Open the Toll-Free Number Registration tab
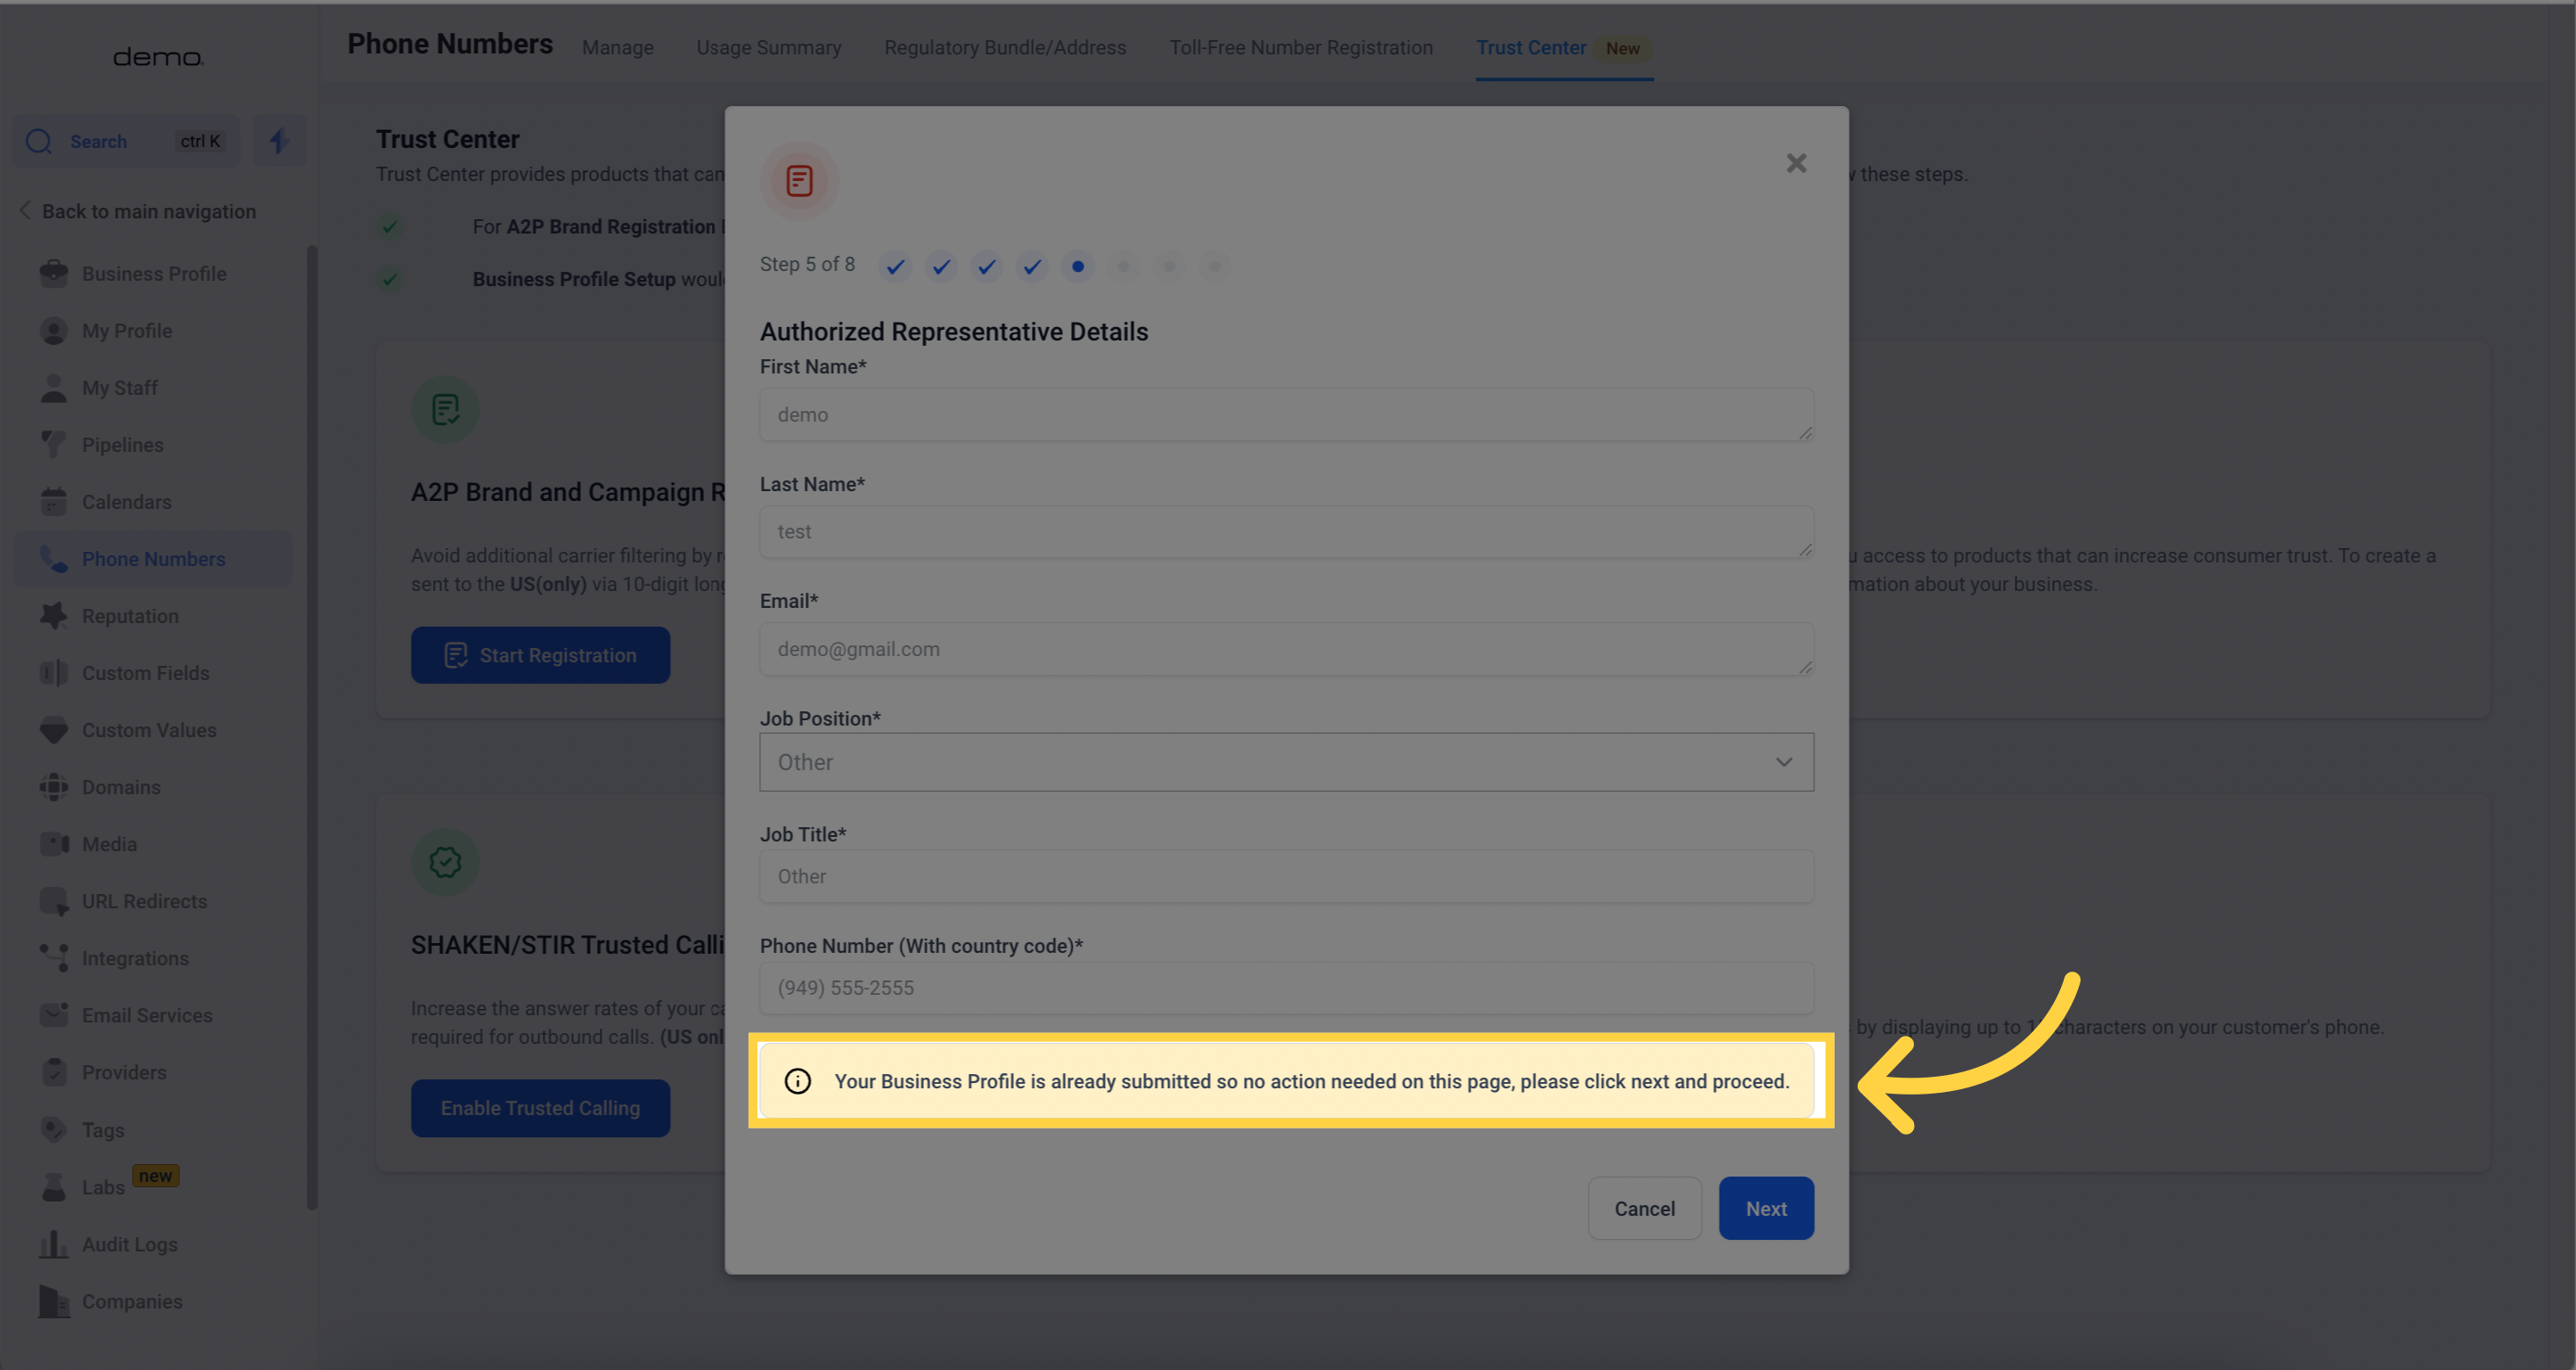 (x=1300, y=46)
